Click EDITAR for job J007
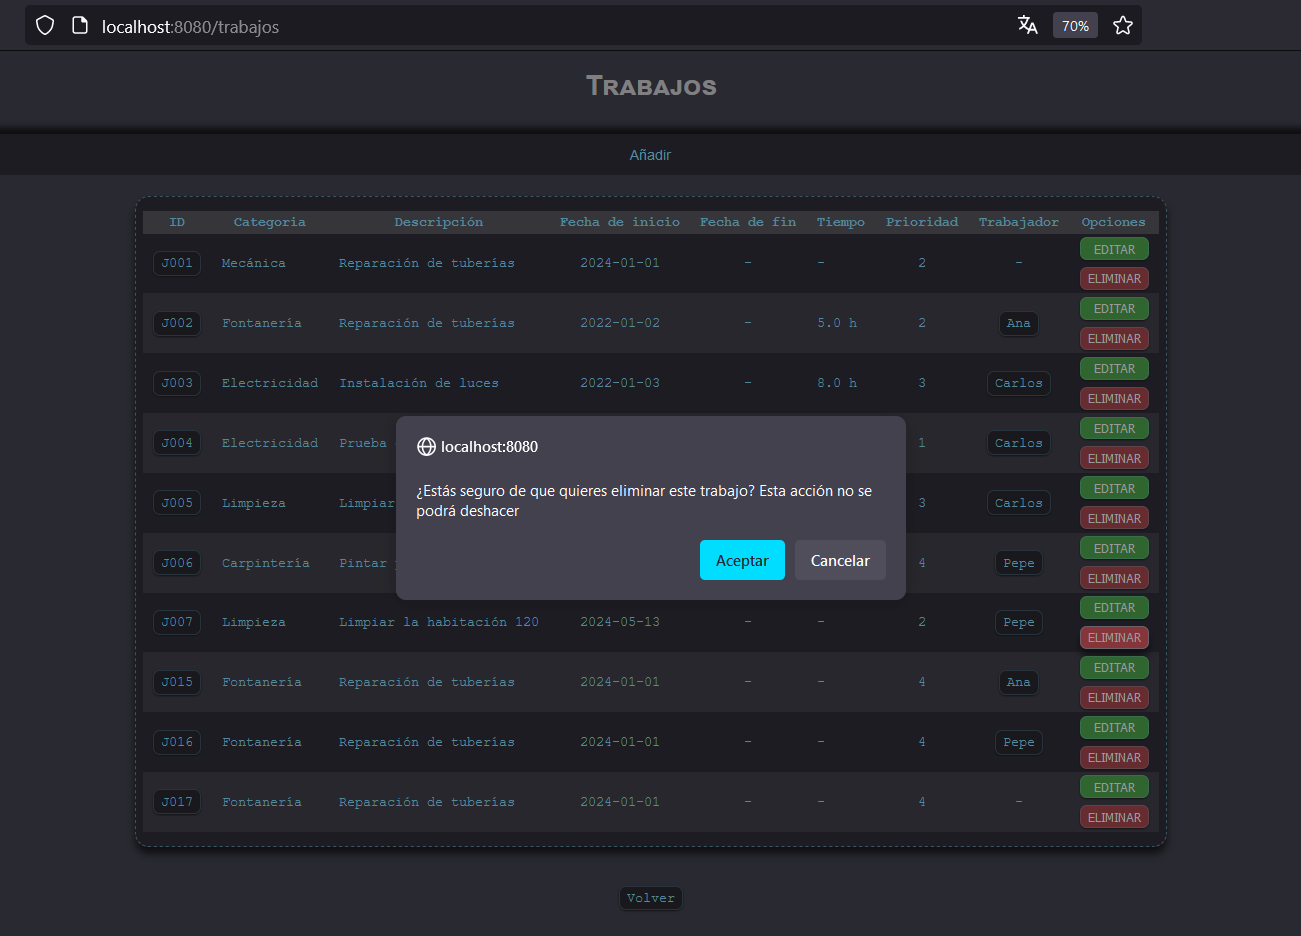This screenshot has width=1301, height=936. tap(1114, 607)
